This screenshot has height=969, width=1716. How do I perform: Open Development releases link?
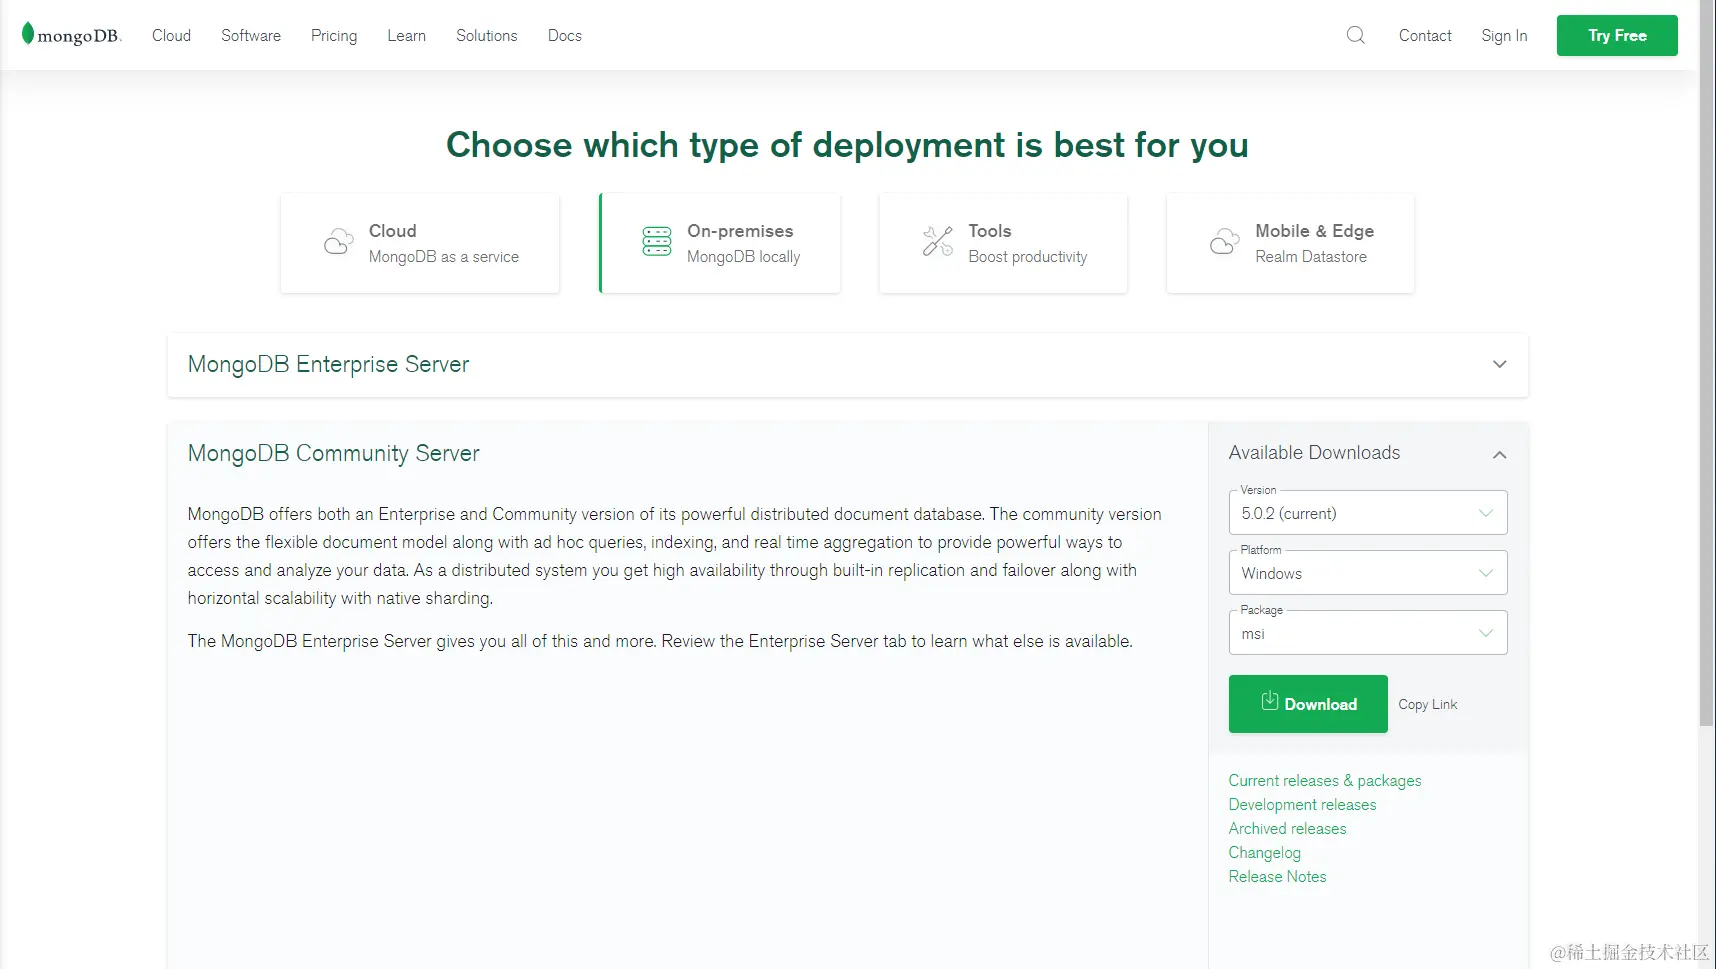pyautogui.click(x=1302, y=805)
